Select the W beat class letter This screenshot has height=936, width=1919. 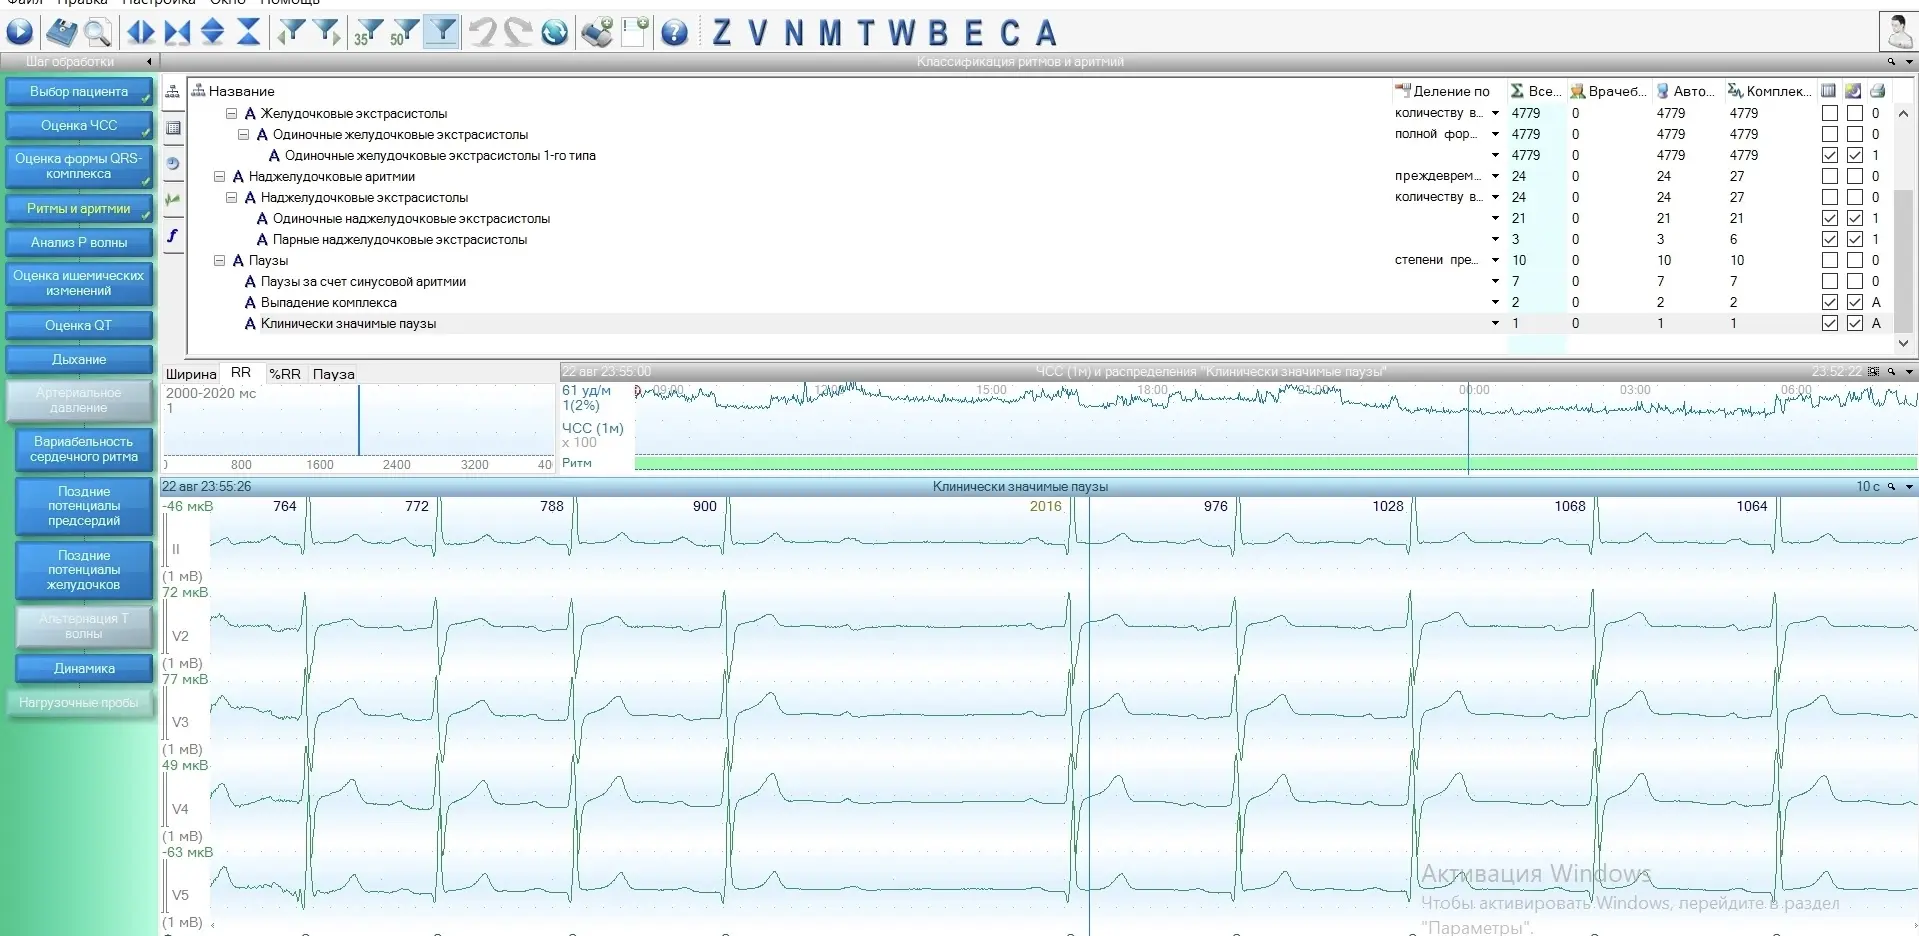[x=901, y=33]
